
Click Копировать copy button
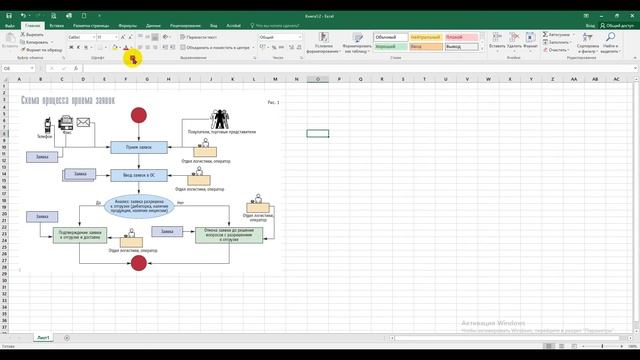tap(34, 42)
